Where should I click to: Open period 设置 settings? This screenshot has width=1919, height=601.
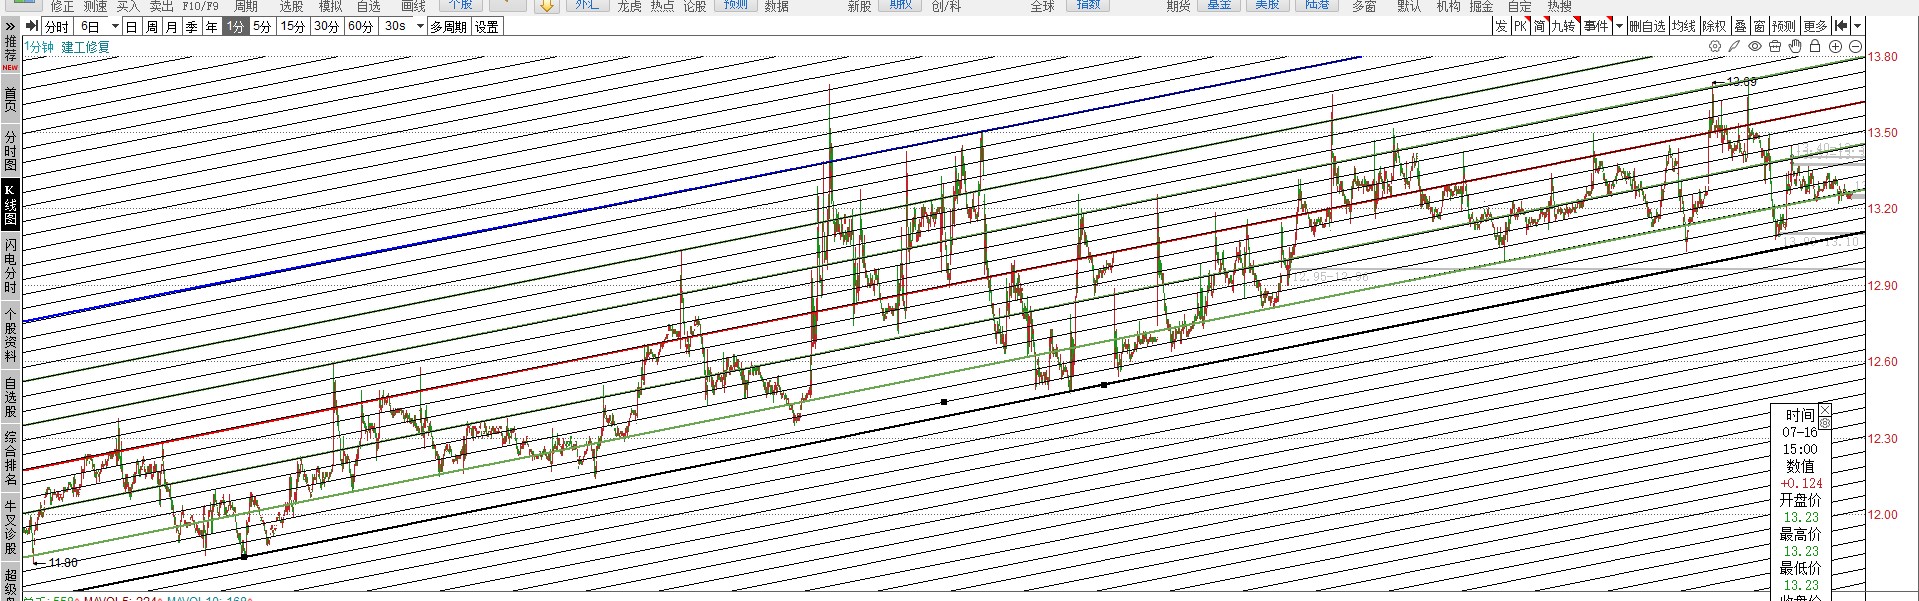(x=487, y=26)
